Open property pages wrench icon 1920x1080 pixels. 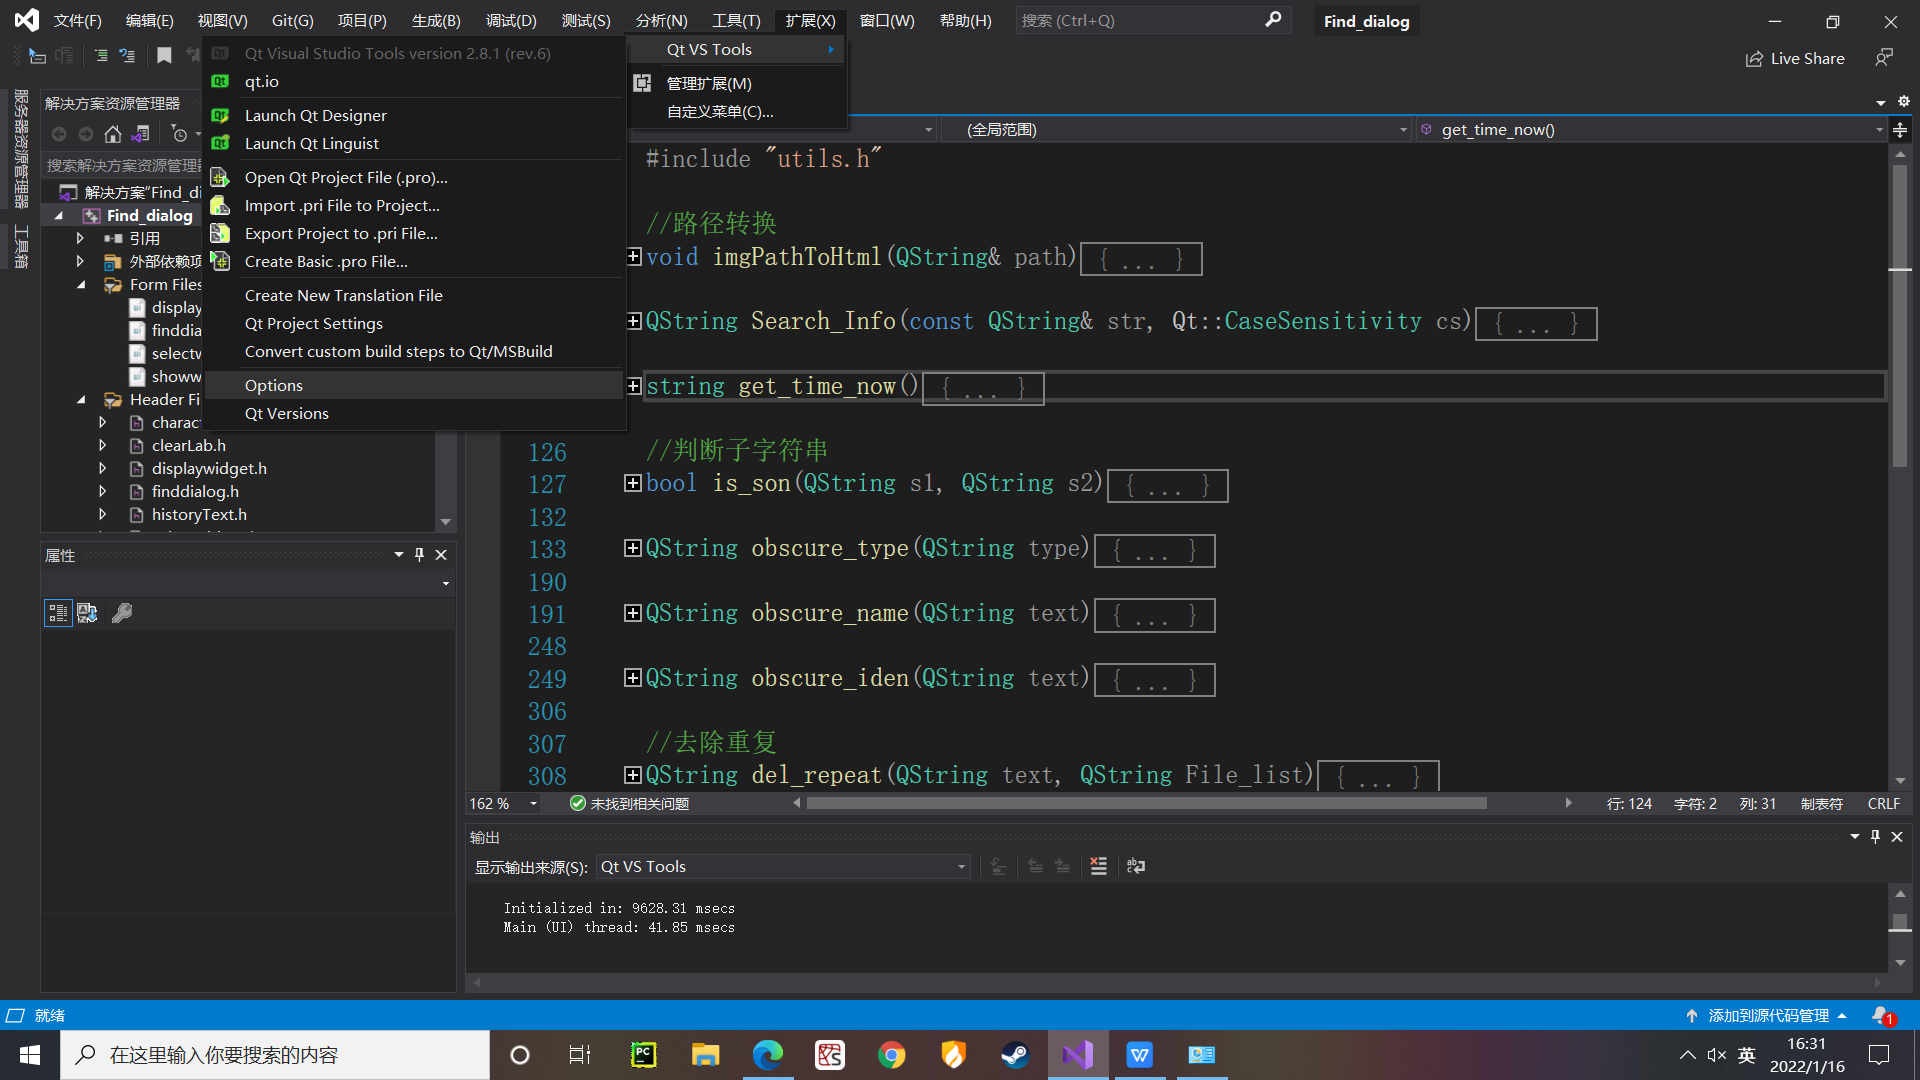point(122,613)
